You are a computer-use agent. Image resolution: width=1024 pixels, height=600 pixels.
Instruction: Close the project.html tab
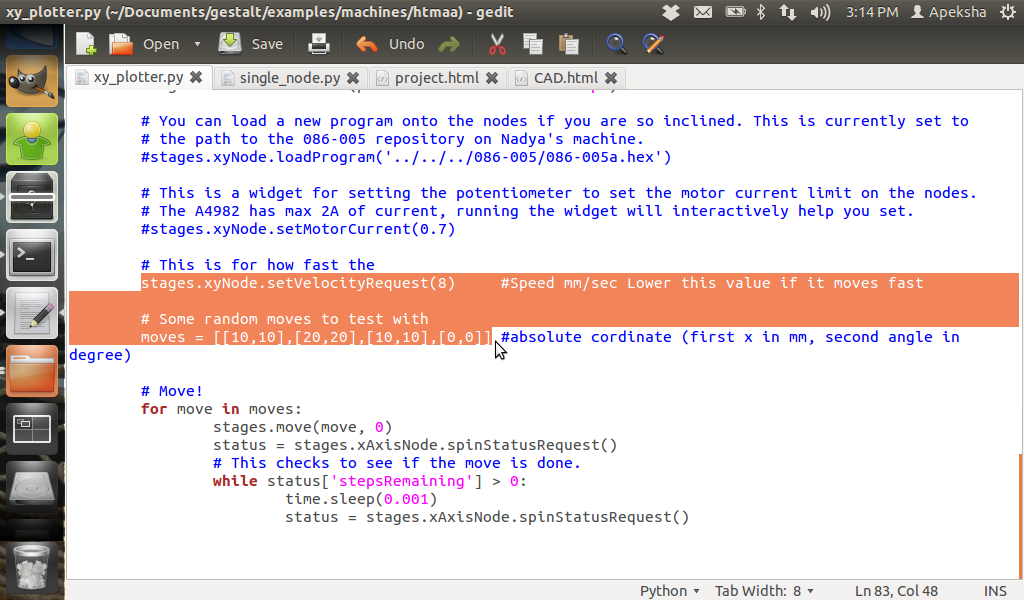pos(492,78)
